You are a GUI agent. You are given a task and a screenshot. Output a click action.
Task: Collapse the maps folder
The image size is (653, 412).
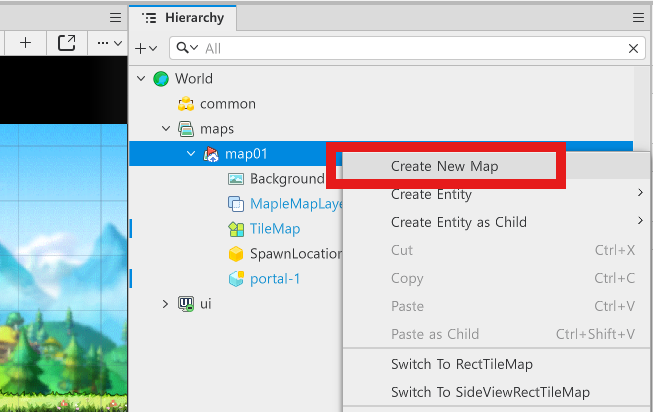pos(166,128)
